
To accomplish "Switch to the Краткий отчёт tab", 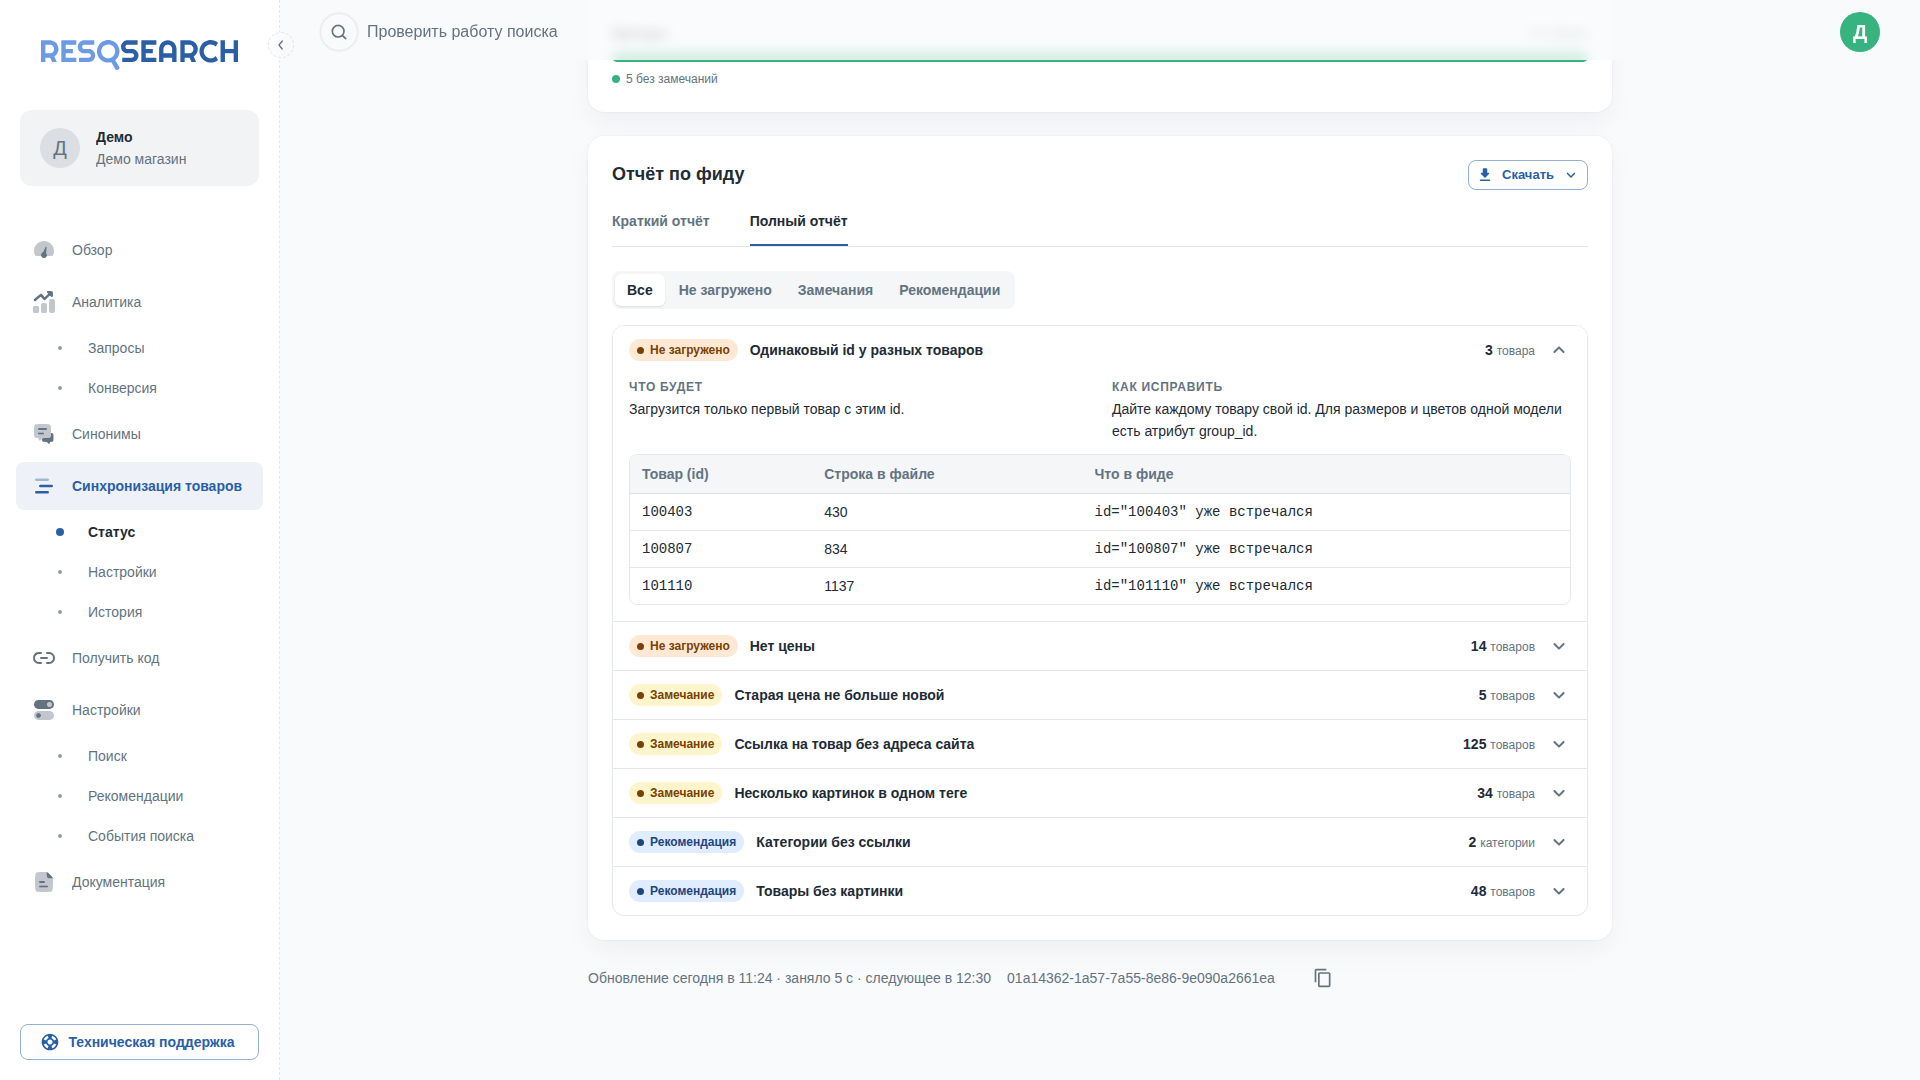I will [x=660, y=221].
